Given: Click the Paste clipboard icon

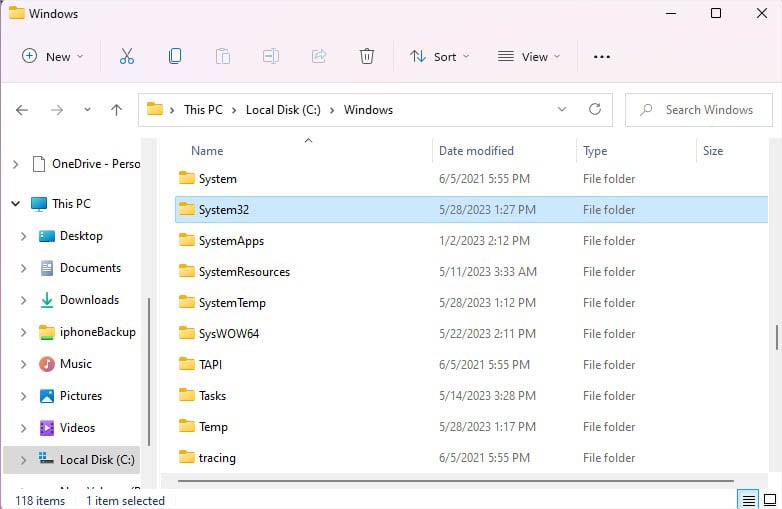Looking at the screenshot, I should [222, 56].
